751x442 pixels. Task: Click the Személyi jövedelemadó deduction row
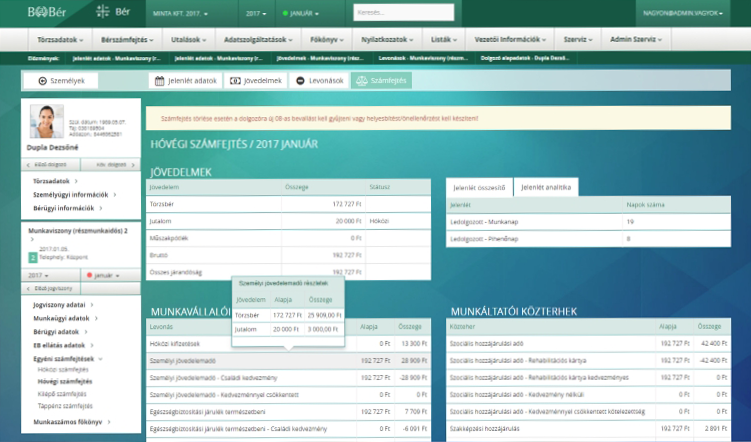tap(288, 361)
